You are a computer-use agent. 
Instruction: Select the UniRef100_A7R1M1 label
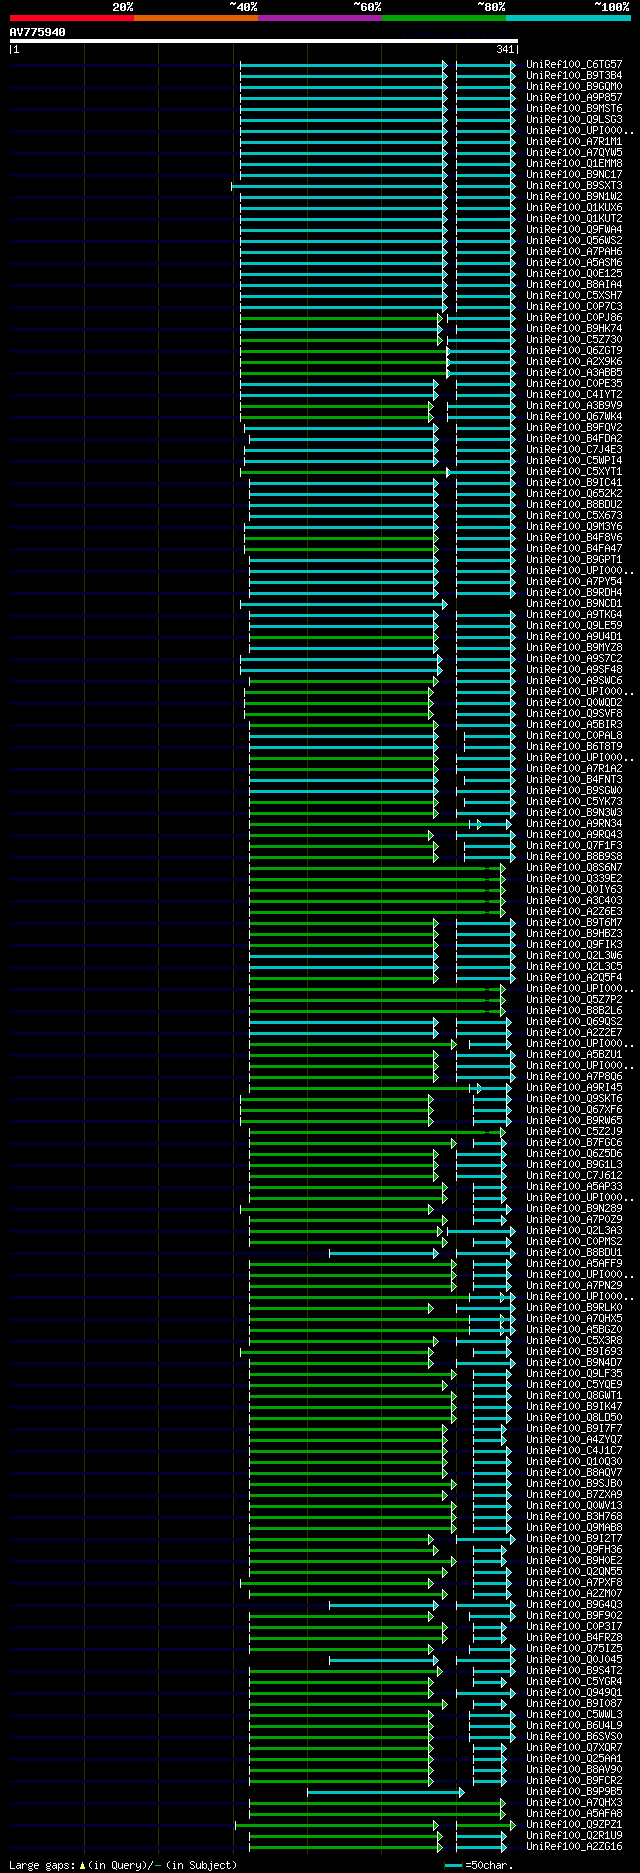tap(574, 141)
